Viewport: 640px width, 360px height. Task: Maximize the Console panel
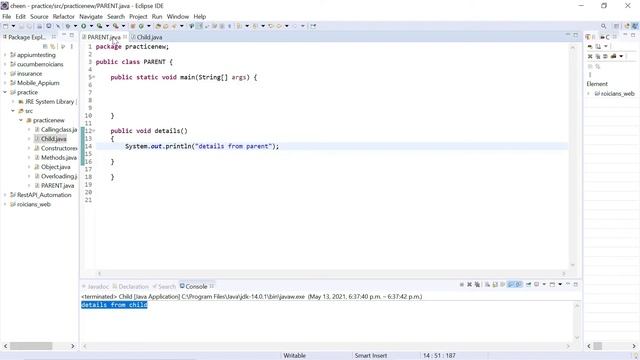(576, 284)
